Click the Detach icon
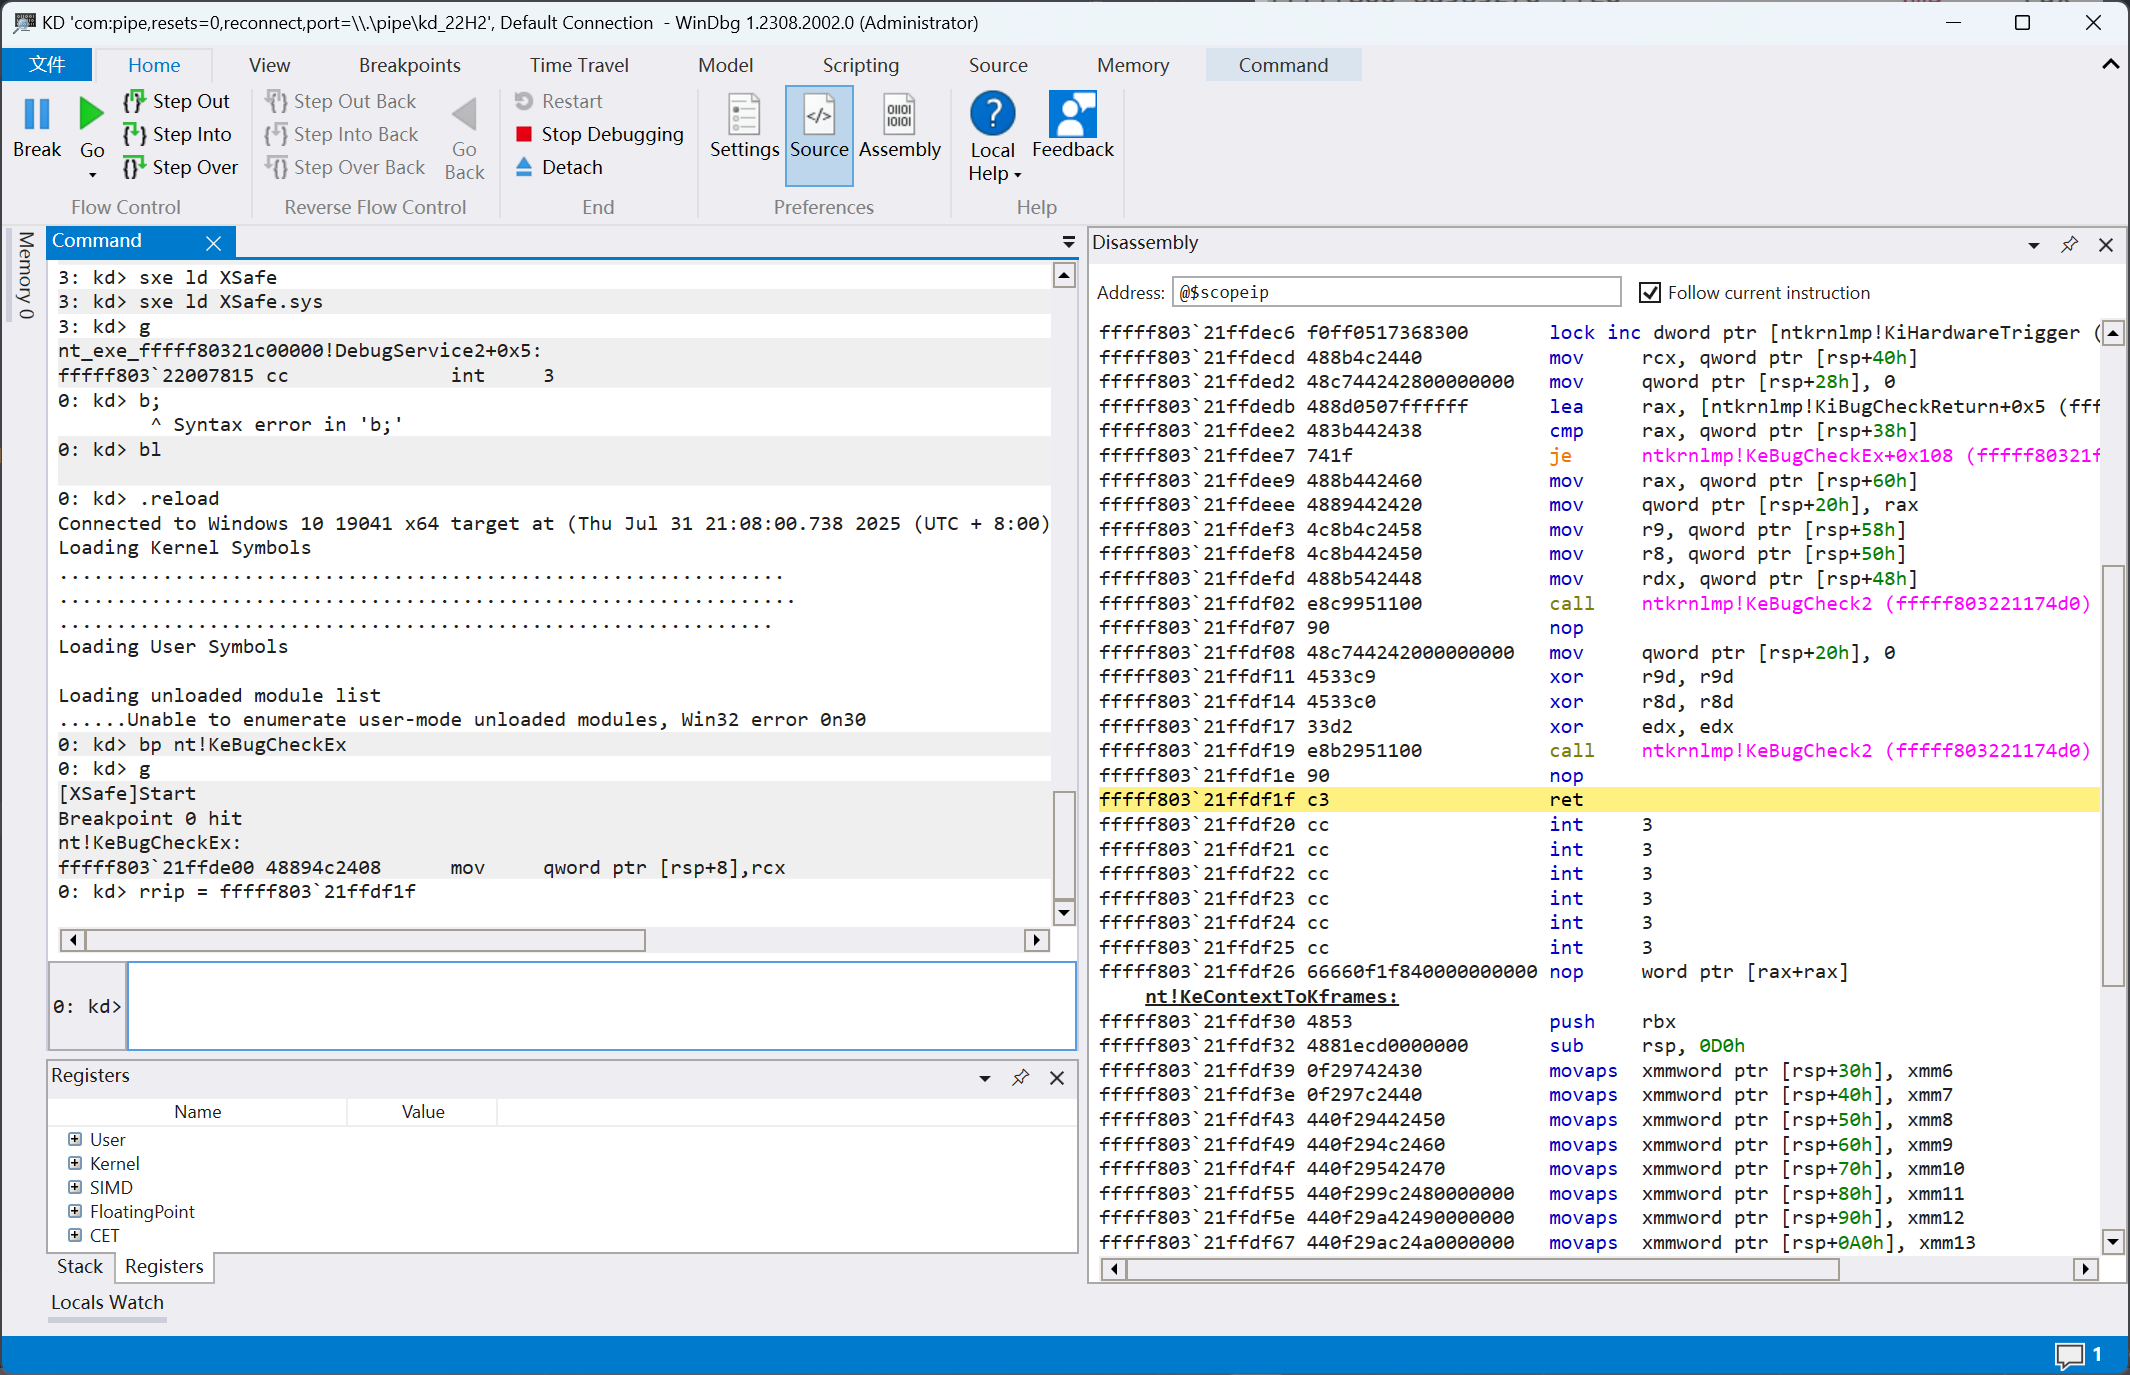2130x1375 pixels. click(x=523, y=167)
